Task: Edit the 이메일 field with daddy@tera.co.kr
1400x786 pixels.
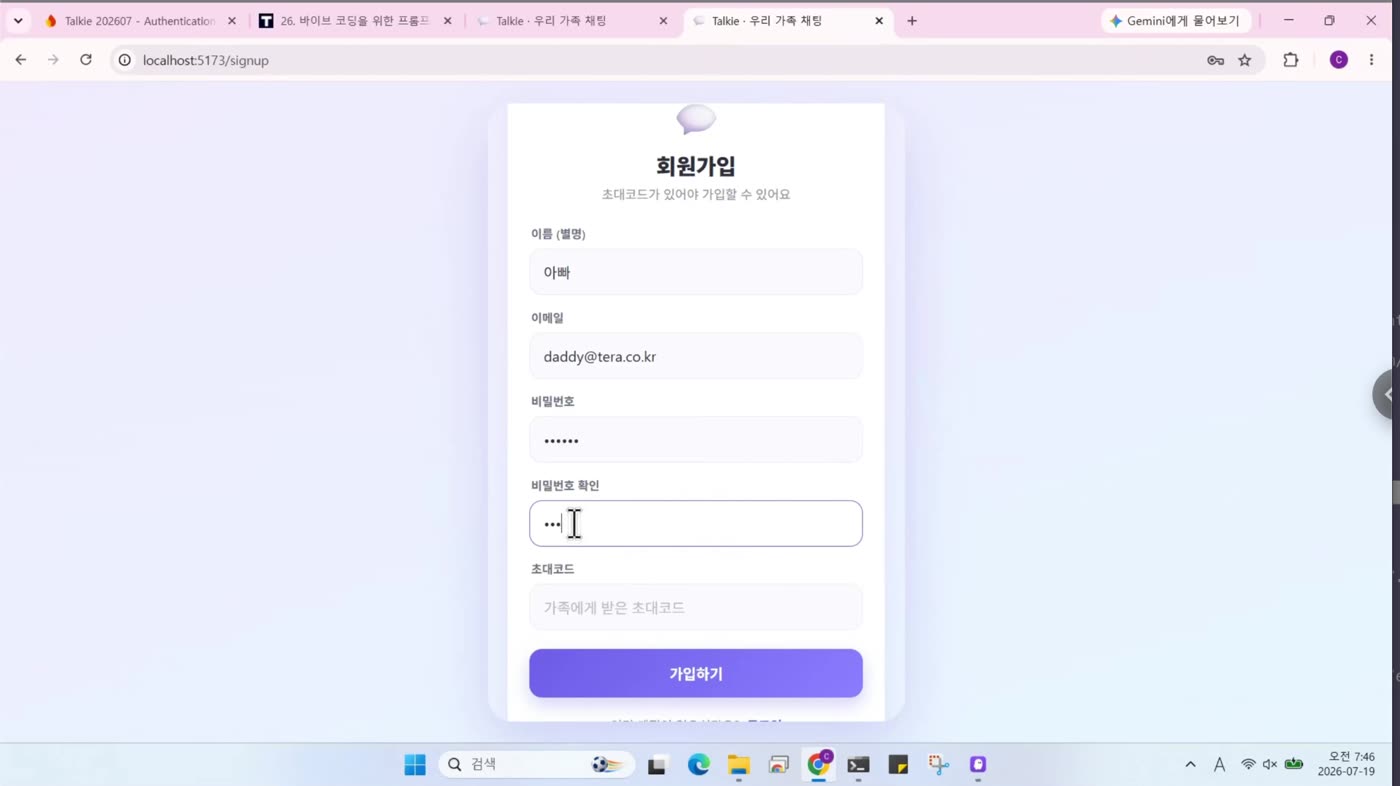Action: (696, 356)
